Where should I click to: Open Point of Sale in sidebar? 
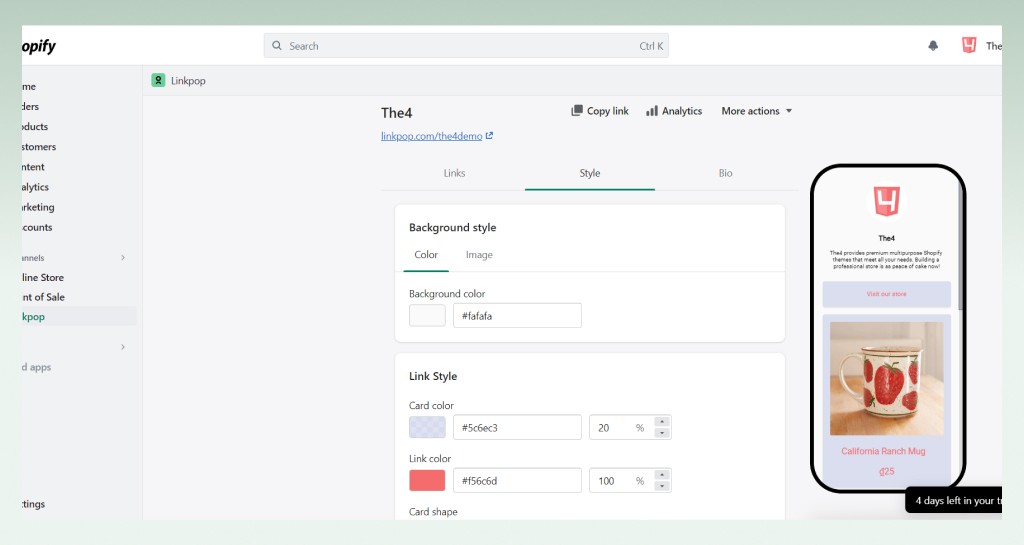(x=44, y=297)
